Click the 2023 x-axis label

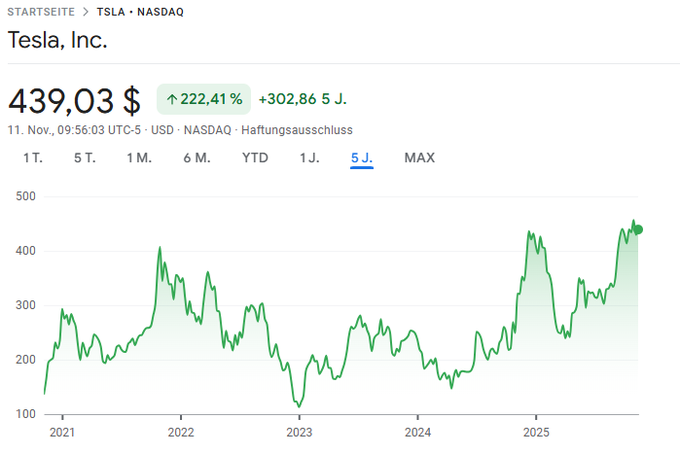pos(299,432)
